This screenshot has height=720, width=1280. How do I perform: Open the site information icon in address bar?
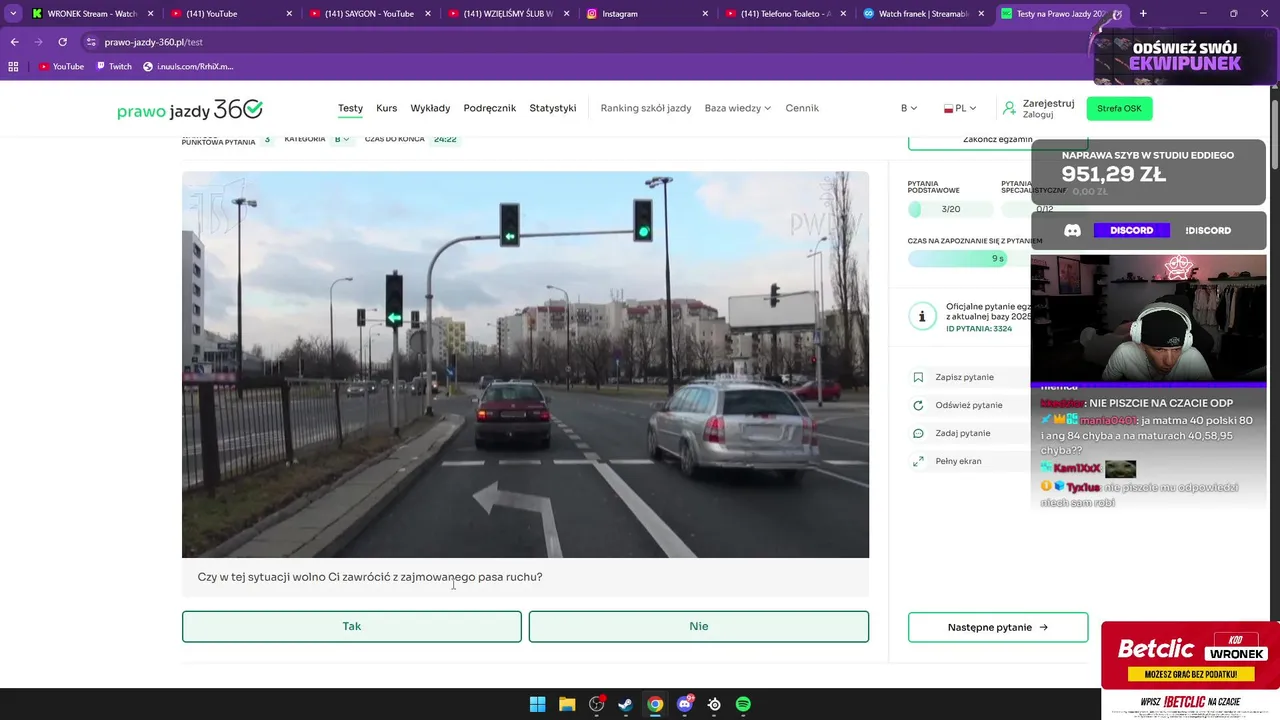tap(91, 42)
